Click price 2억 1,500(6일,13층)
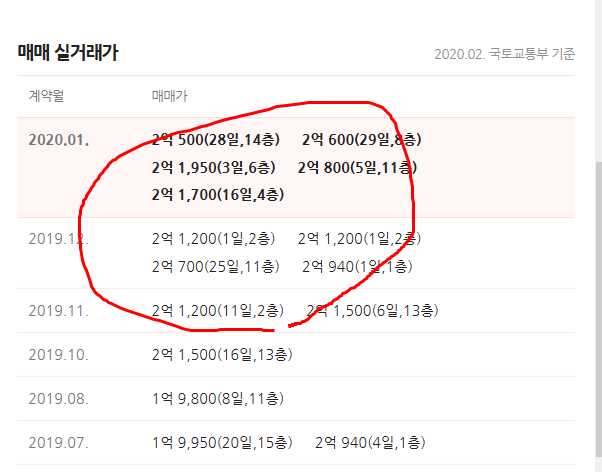This screenshot has height=472, width=602. point(372,311)
